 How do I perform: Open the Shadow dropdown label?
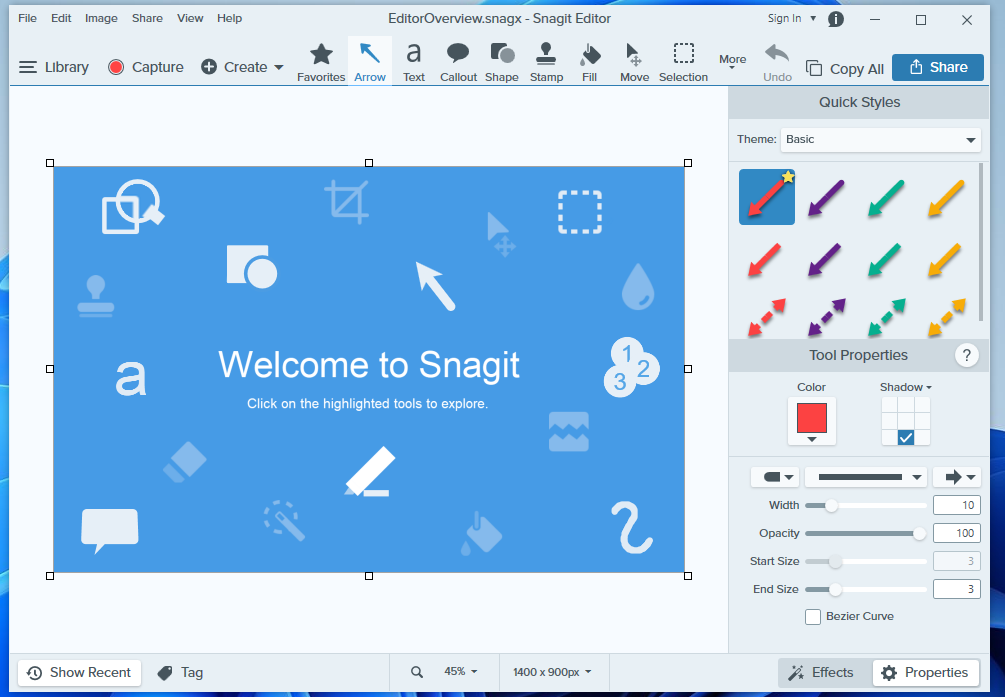coord(905,387)
